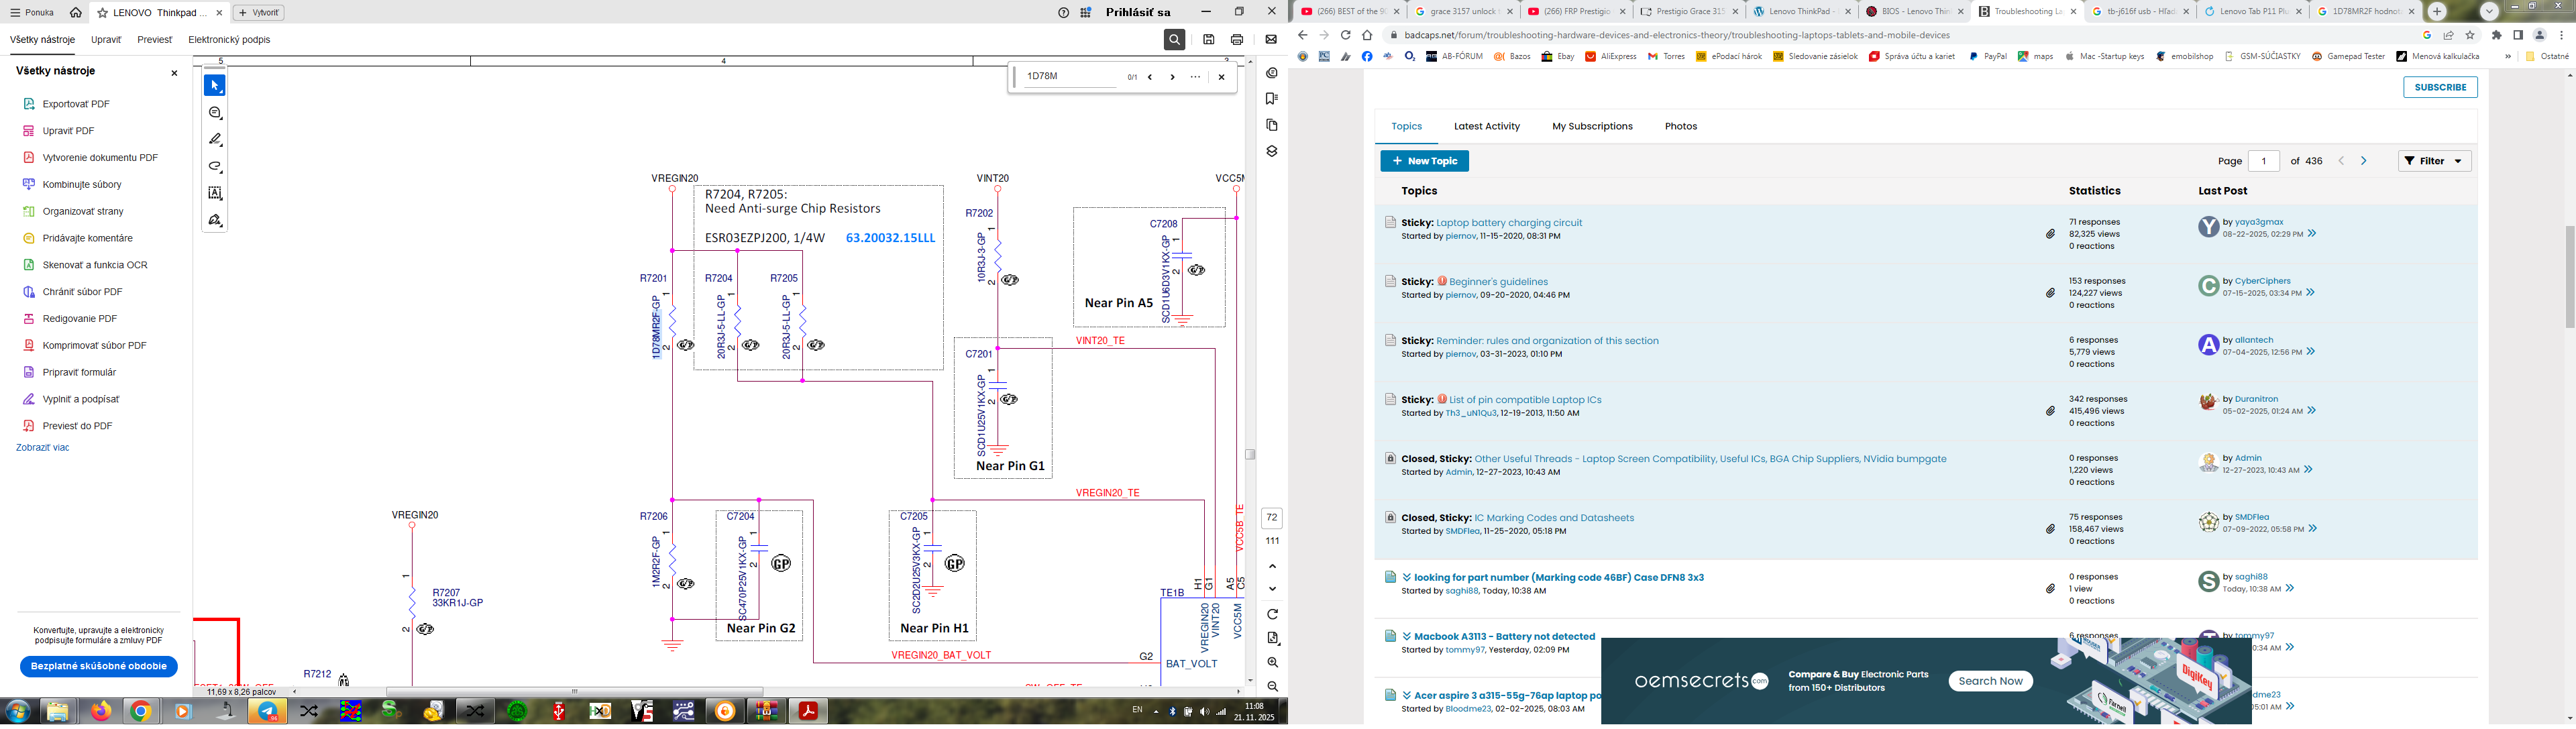Rotate the page with rotate icon
The width and height of the screenshot is (2576, 729).
pos(1272,614)
